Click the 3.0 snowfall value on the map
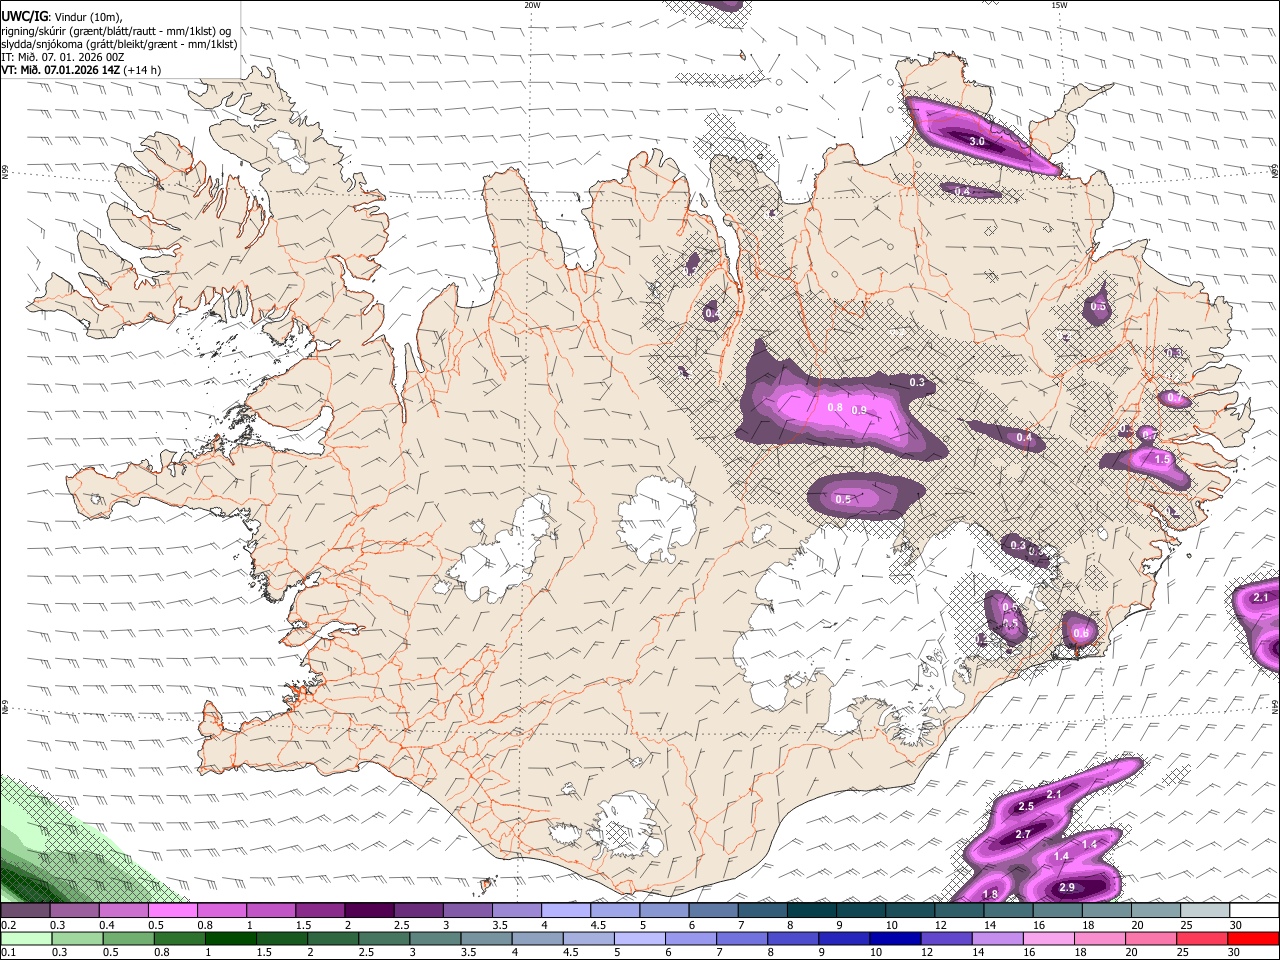Screen dimensions: 1280x960 [x=977, y=142]
